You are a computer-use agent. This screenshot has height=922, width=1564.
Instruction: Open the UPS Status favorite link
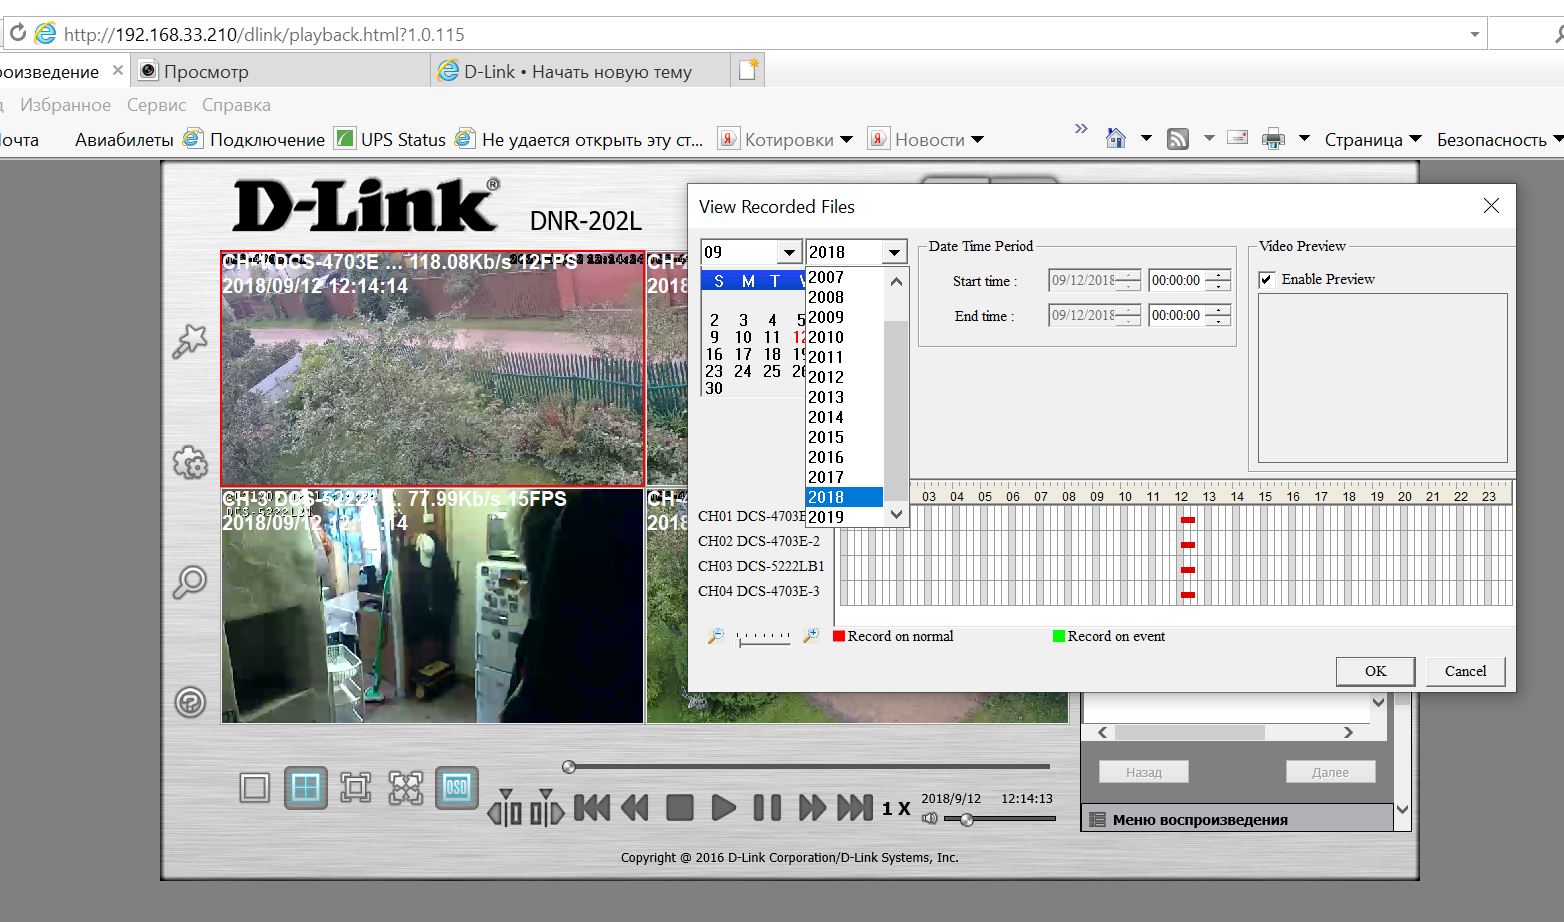391,139
